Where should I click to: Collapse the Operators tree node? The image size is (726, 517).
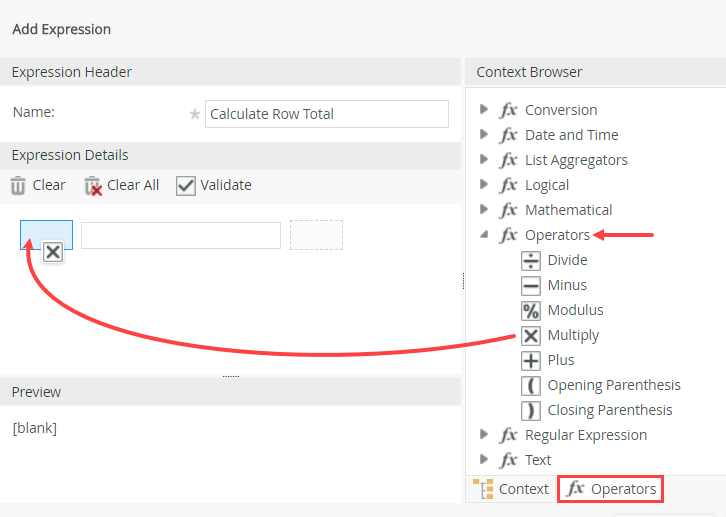point(485,235)
